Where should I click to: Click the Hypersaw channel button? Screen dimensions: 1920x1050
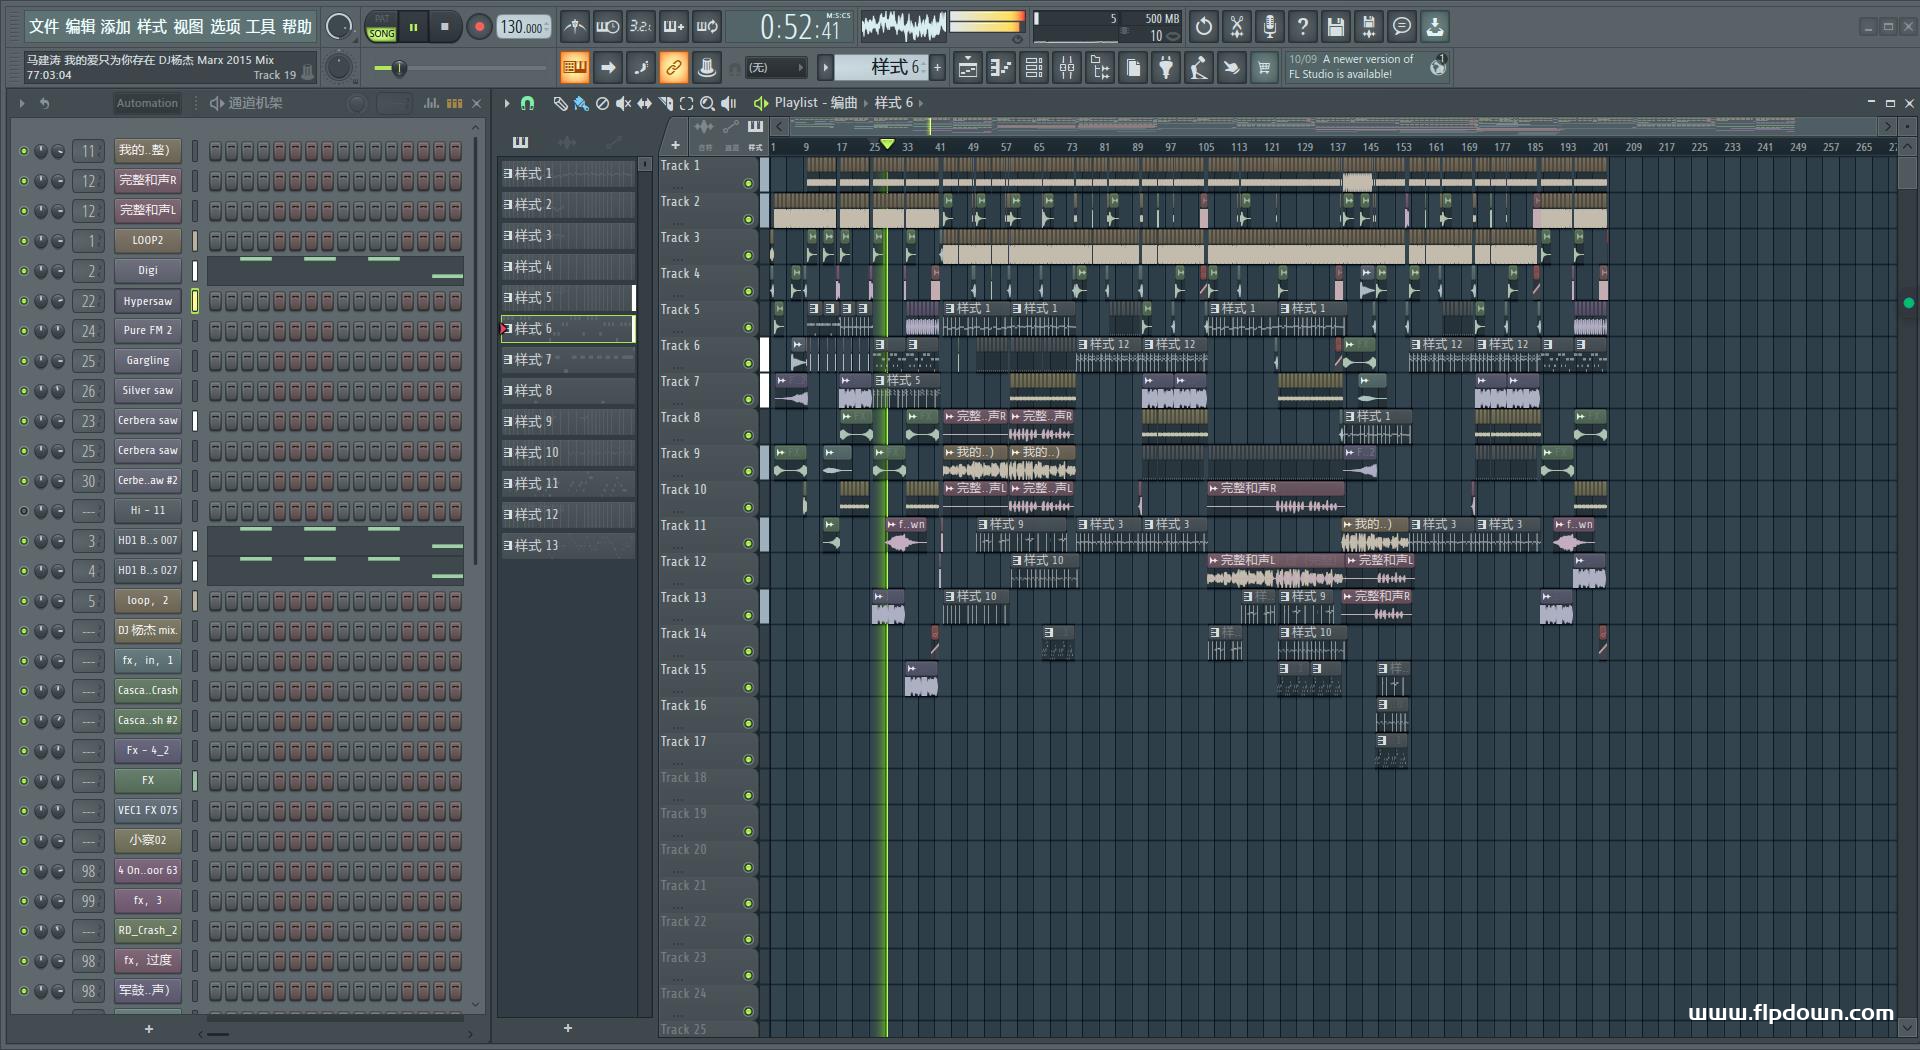coord(148,301)
